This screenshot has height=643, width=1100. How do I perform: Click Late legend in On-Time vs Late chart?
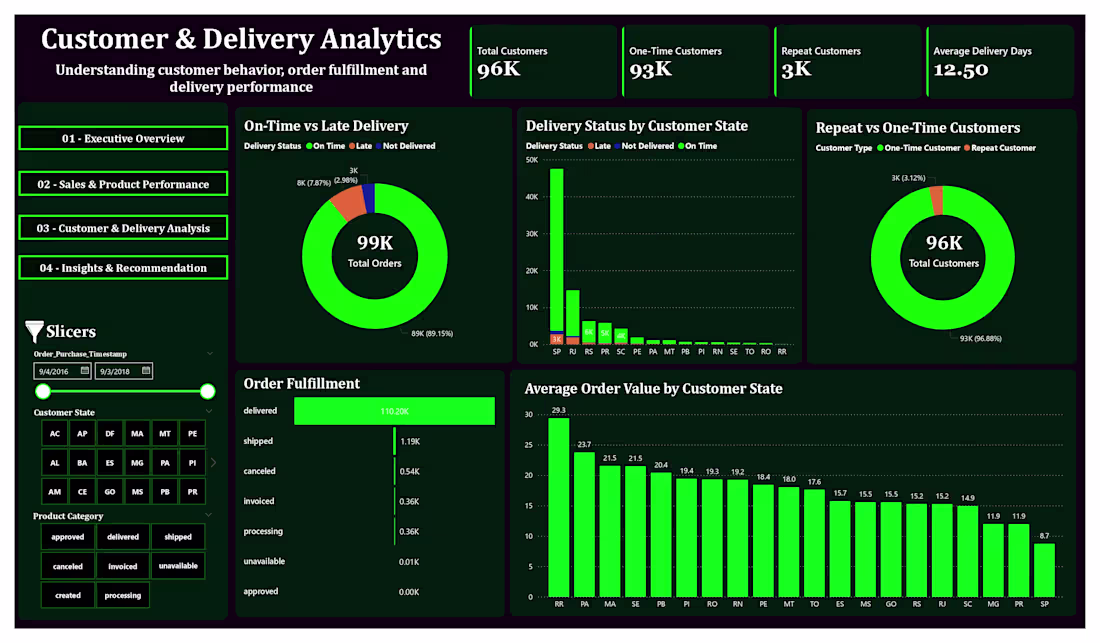(x=361, y=146)
